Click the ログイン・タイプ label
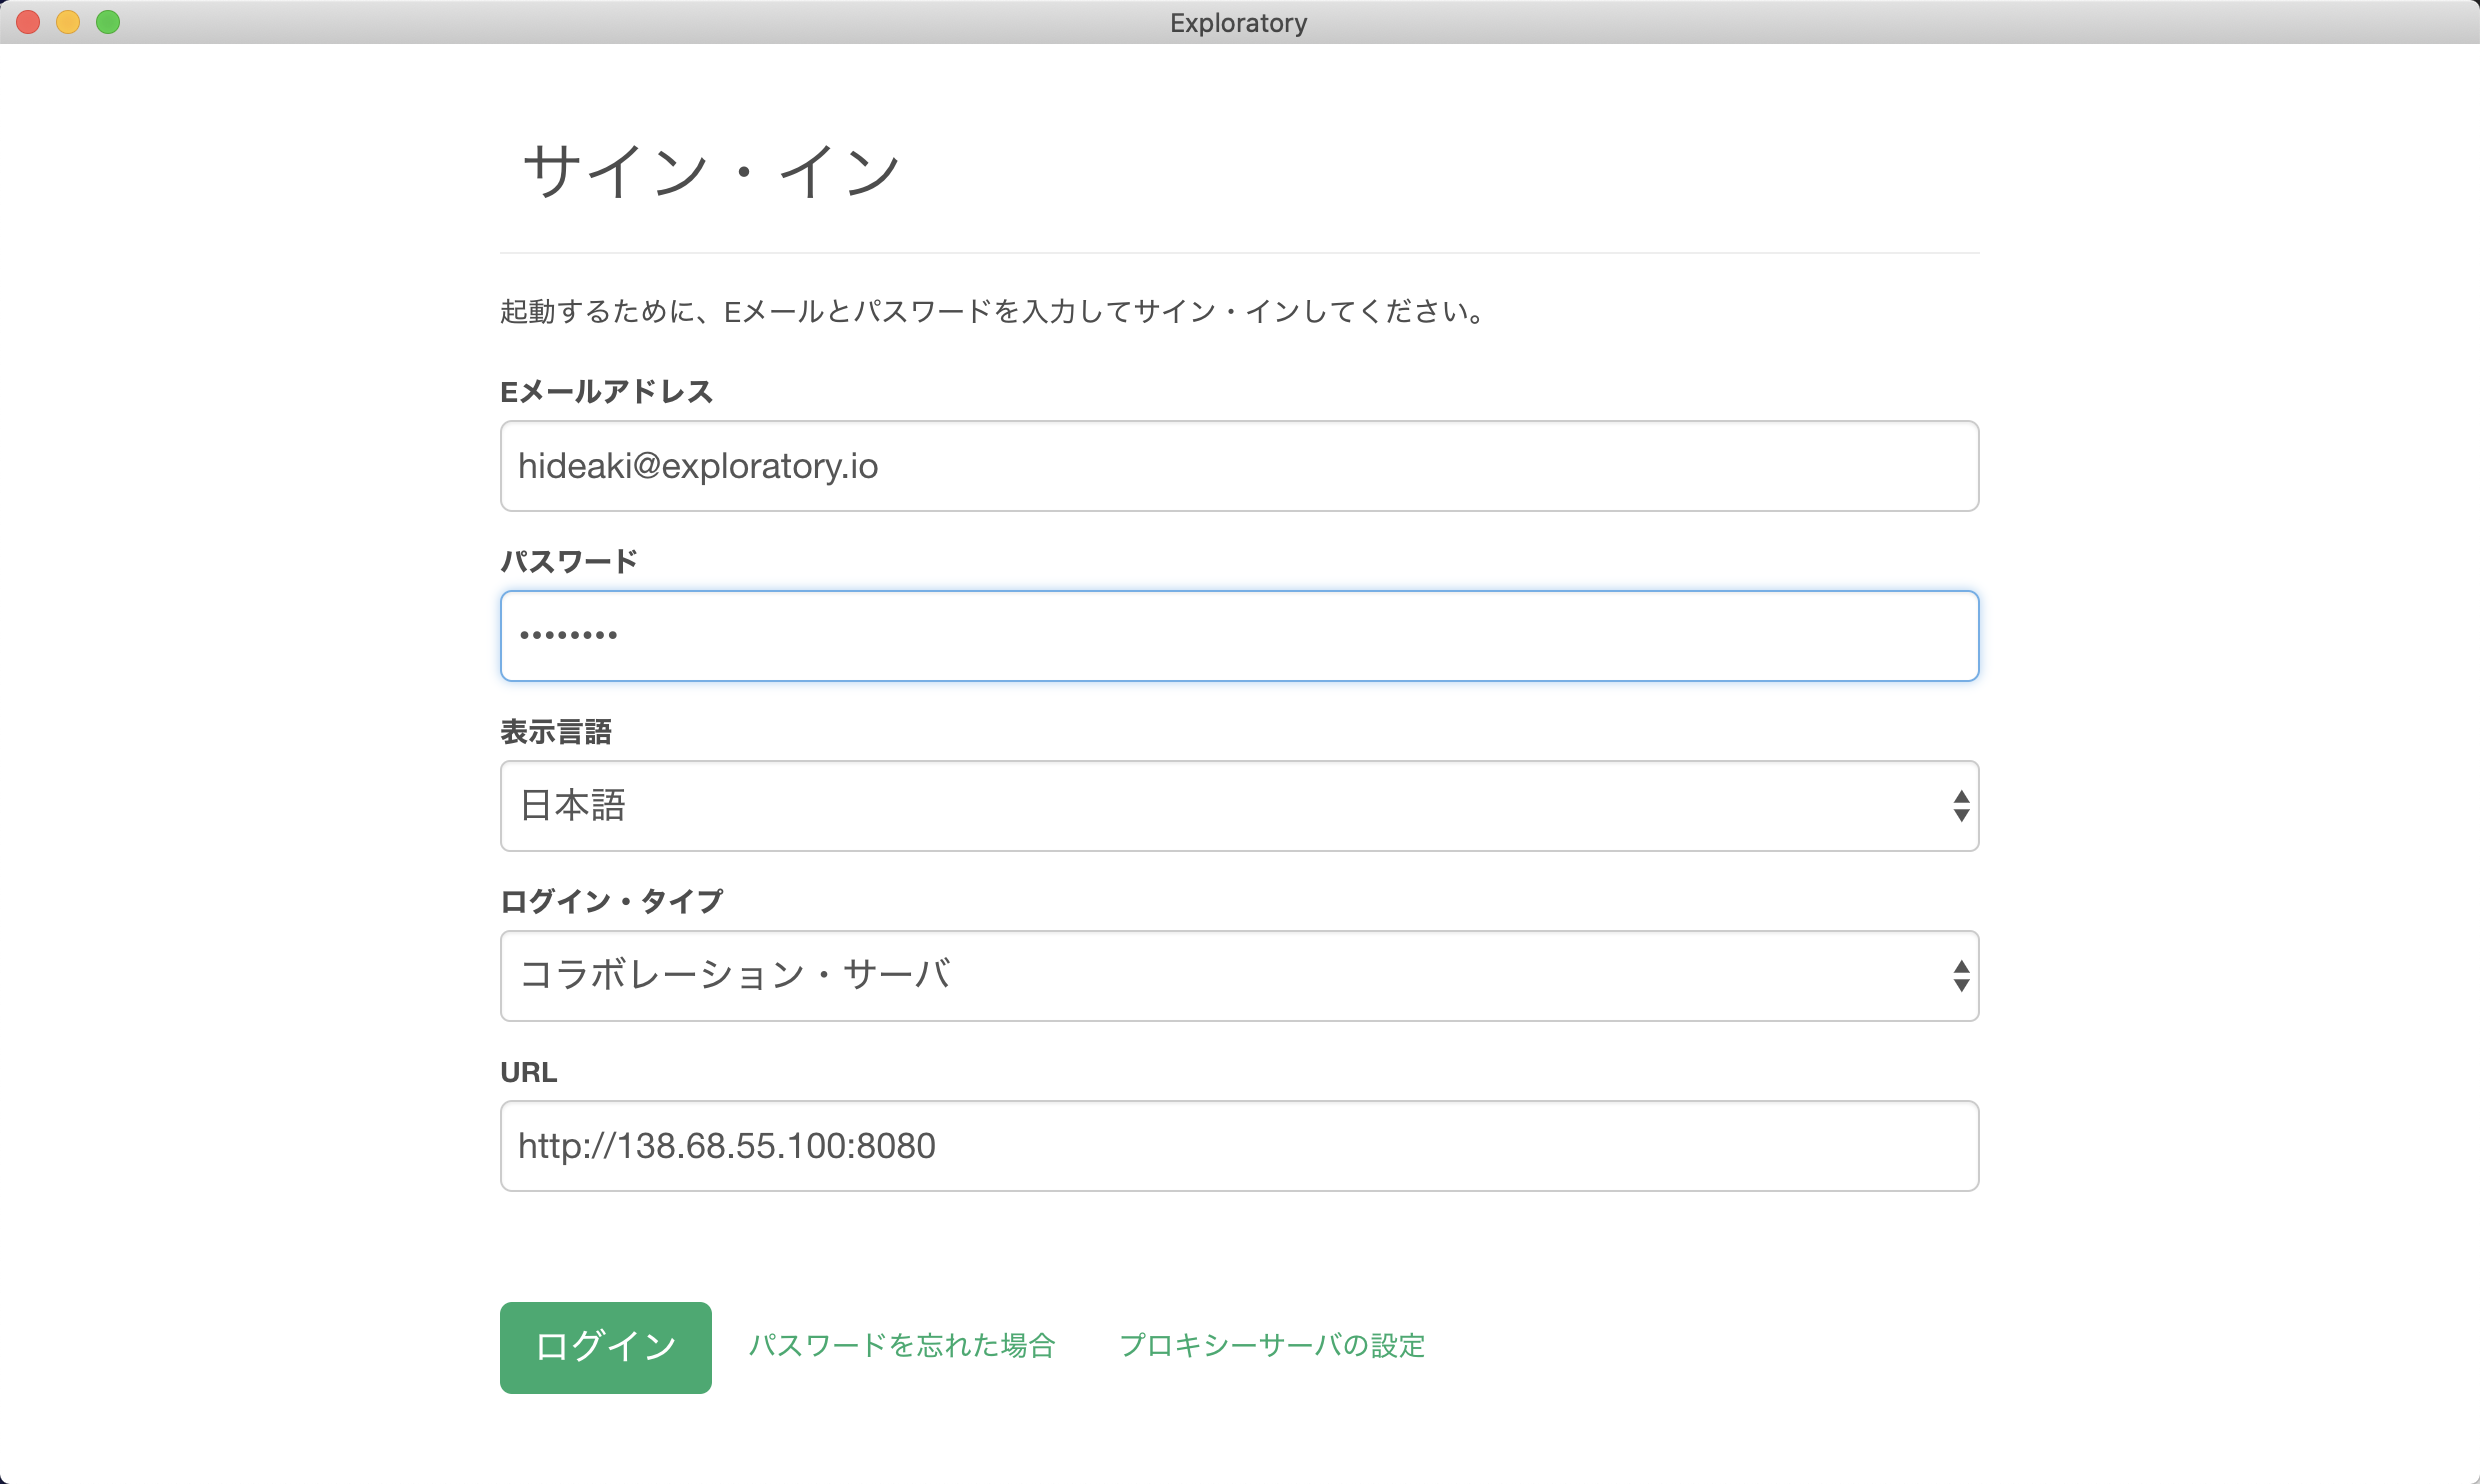The image size is (2480, 1484). click(x=611, y=902)
